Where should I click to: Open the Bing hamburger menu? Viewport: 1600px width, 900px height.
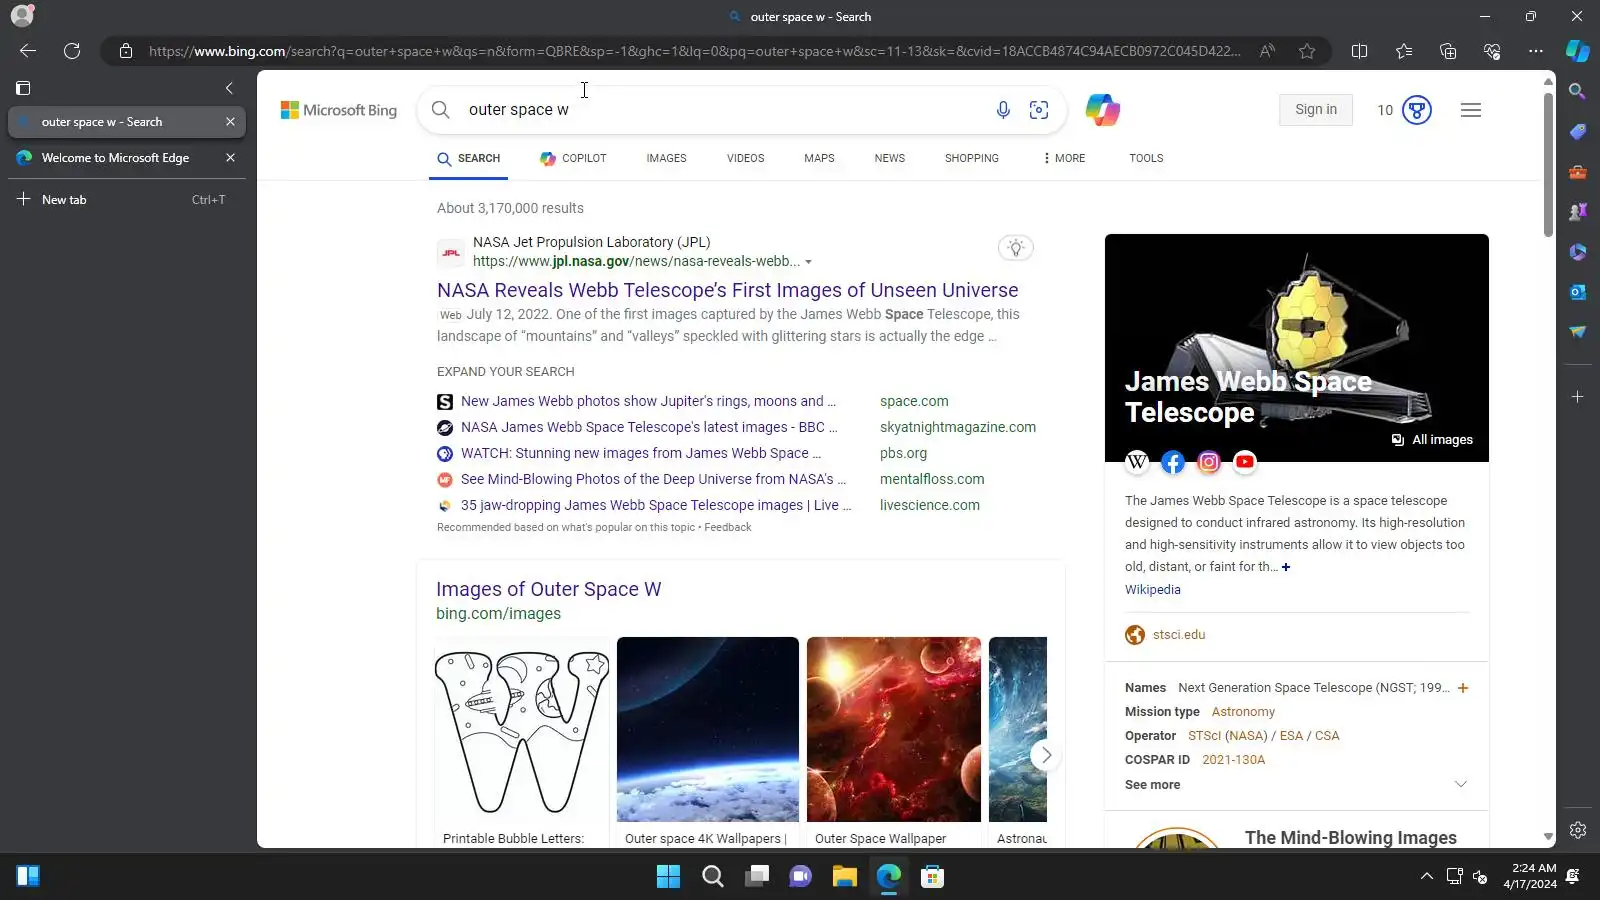point(1471,110)
